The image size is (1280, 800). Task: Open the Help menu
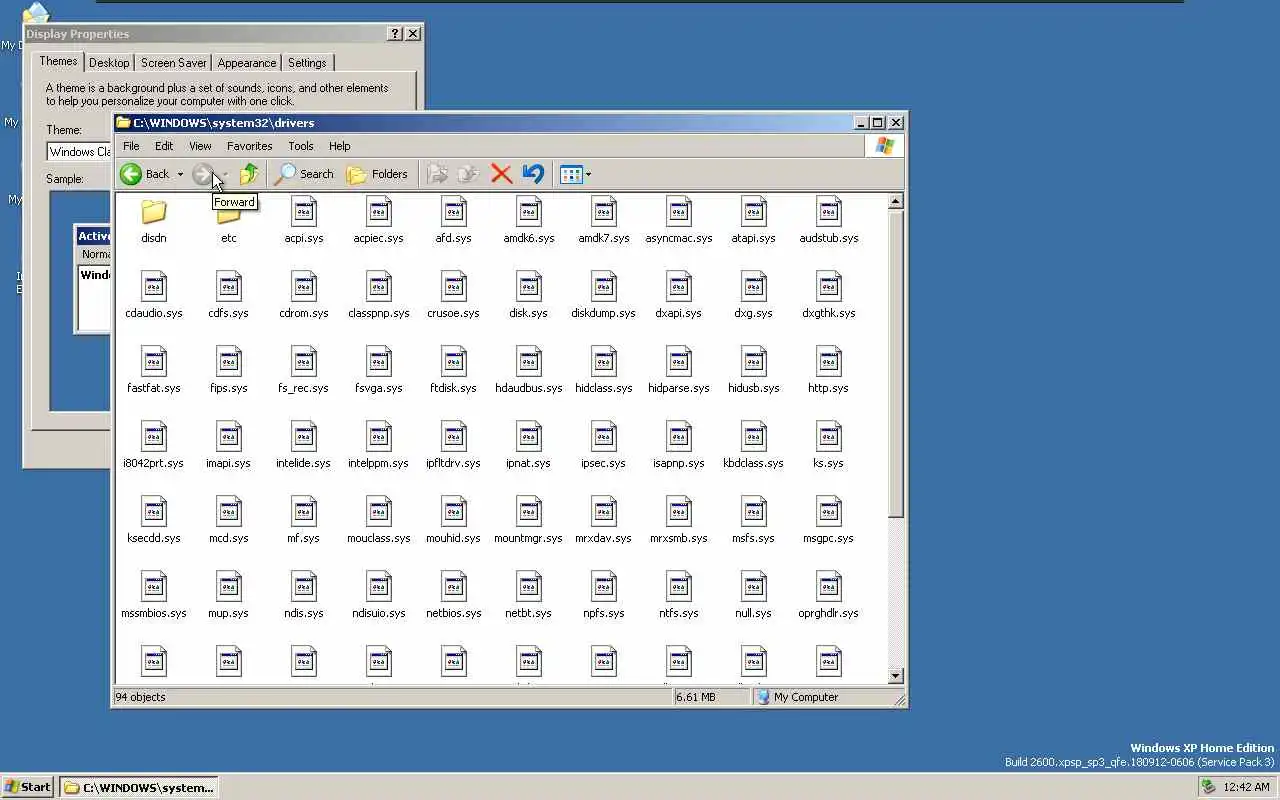[340, 146]
